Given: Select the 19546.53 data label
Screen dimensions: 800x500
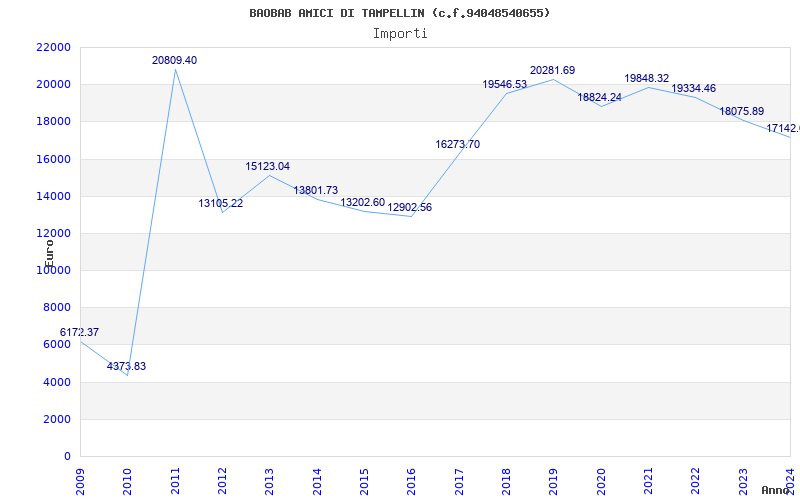Looking at the screenshot, I should (505, 85).
